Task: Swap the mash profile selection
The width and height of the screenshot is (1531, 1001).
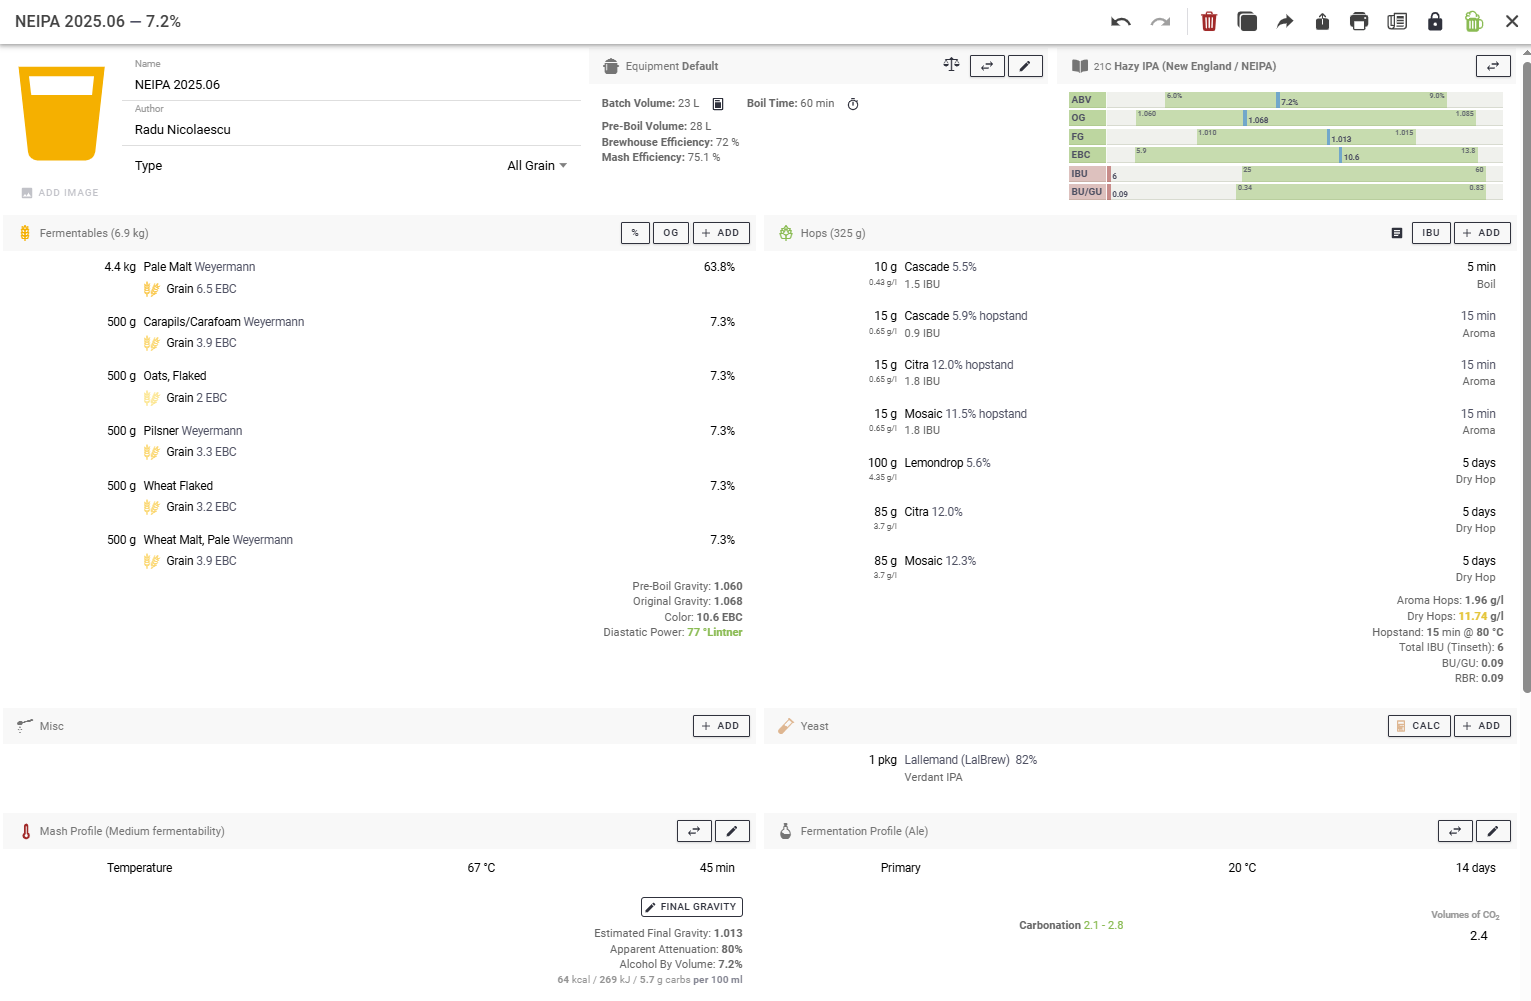Action: 694,831
